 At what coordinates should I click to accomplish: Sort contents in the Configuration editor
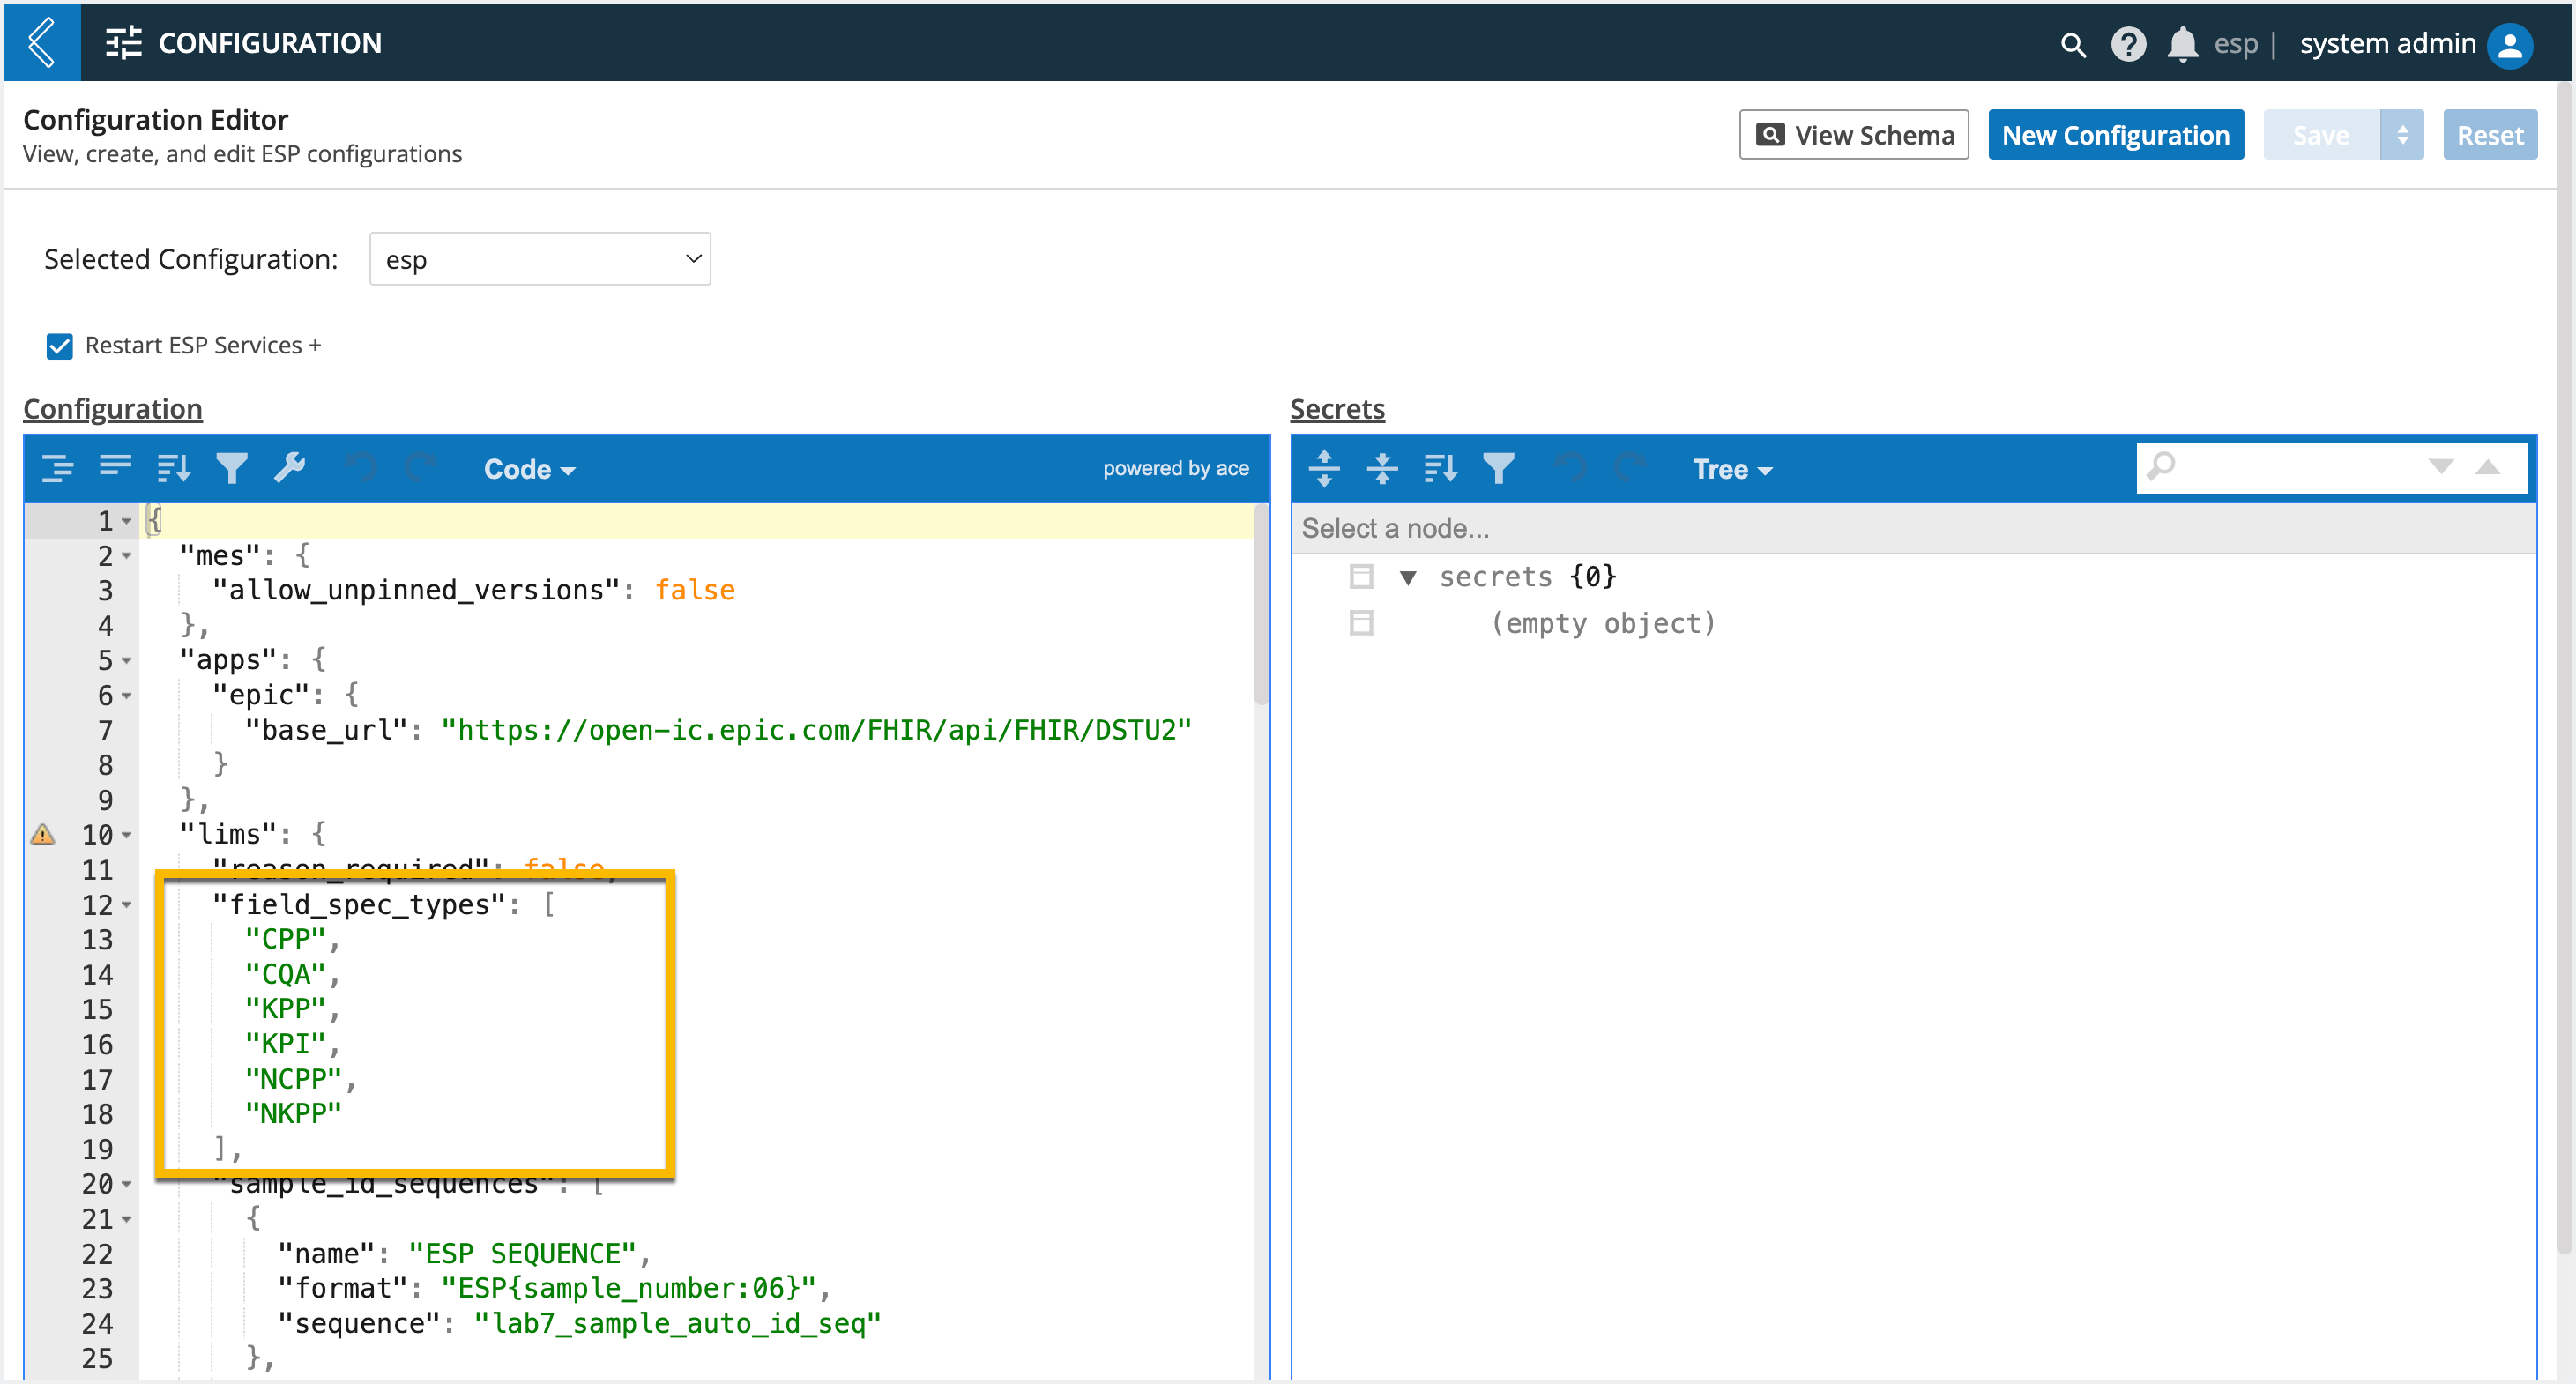coord(173,468)
